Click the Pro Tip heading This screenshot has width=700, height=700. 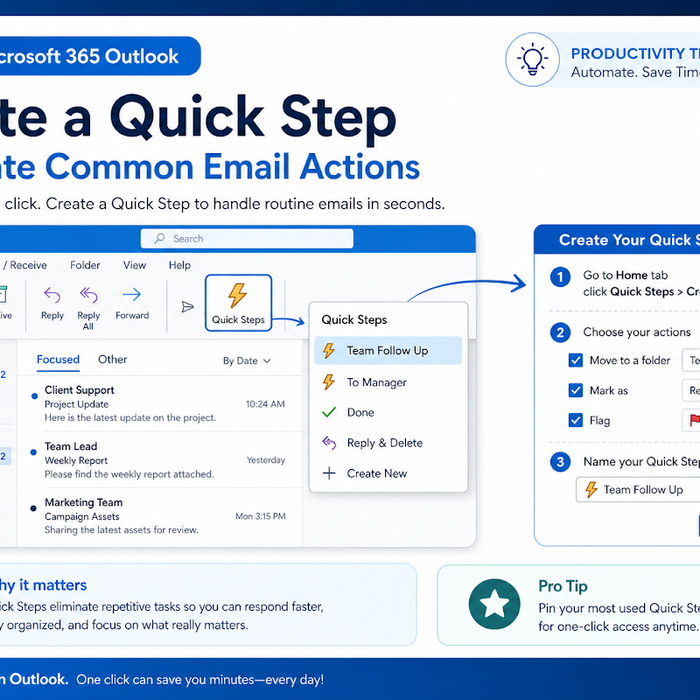(562, 586)
